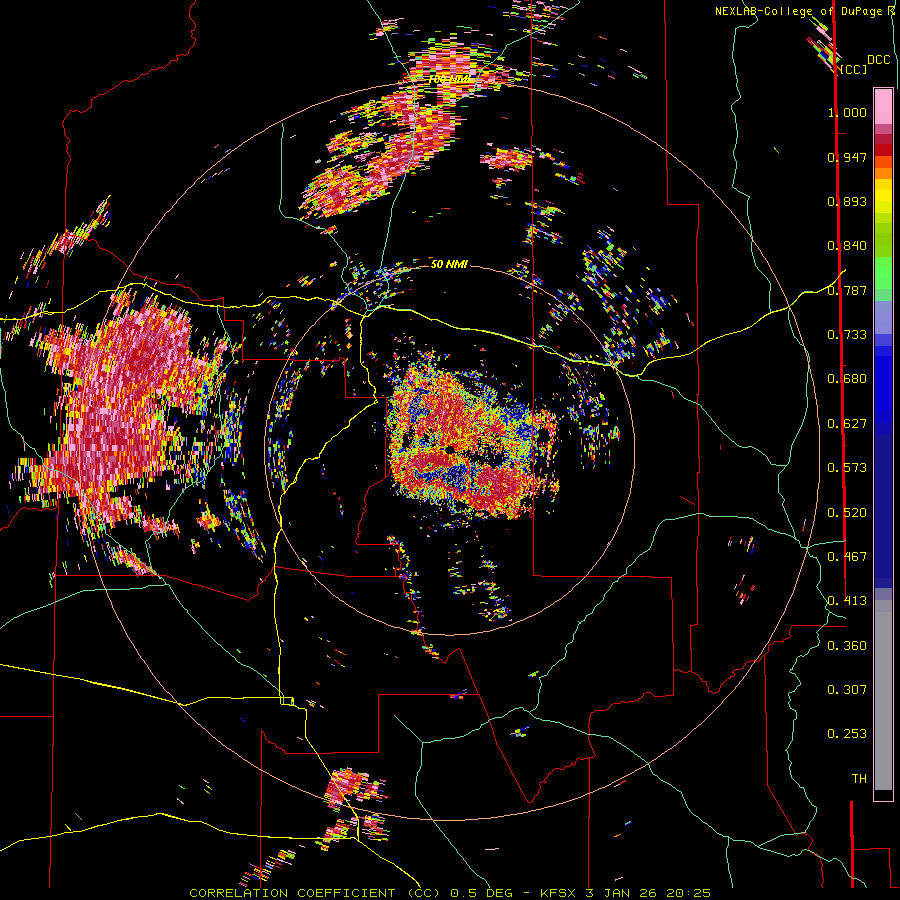Select the 0.413 legend value

847,601
